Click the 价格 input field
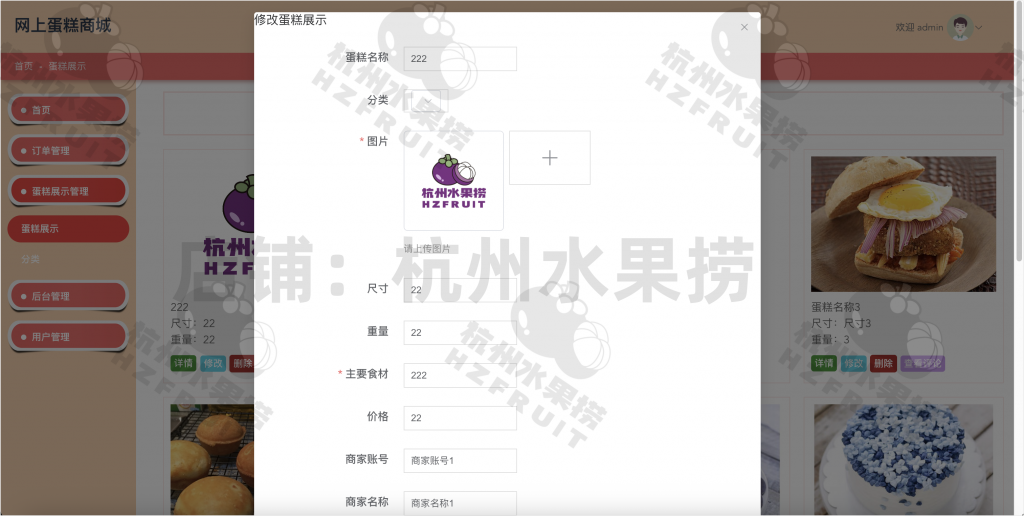 tap(460, 418)
